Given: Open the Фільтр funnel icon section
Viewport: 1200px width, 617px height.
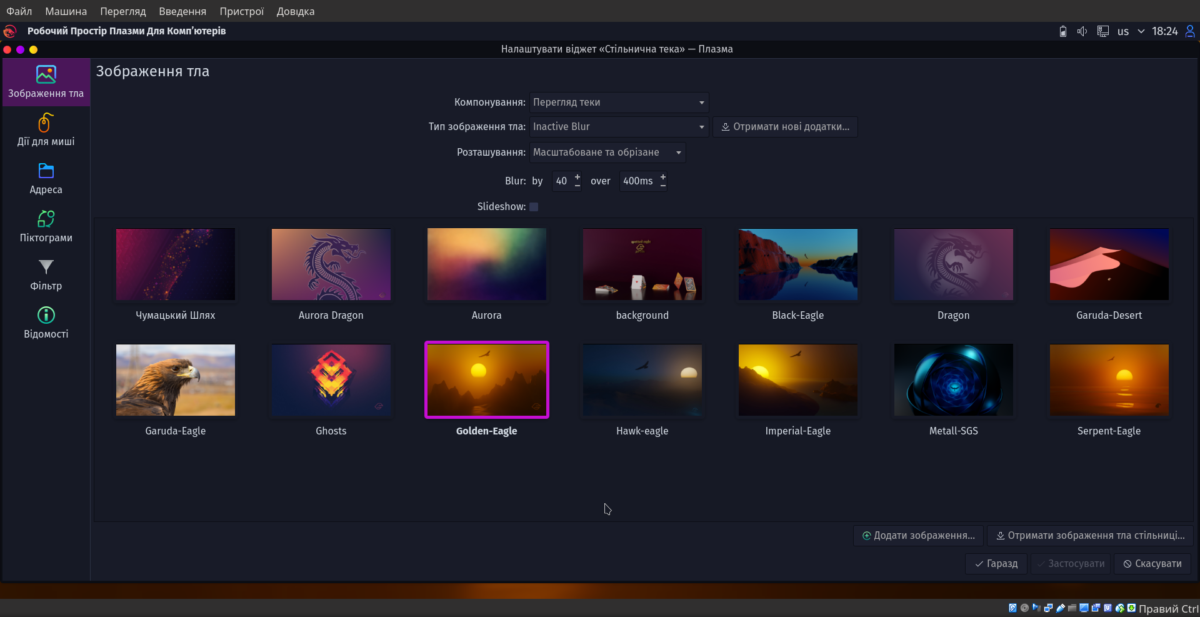Looking at the screenshot, I should (46, 274).
